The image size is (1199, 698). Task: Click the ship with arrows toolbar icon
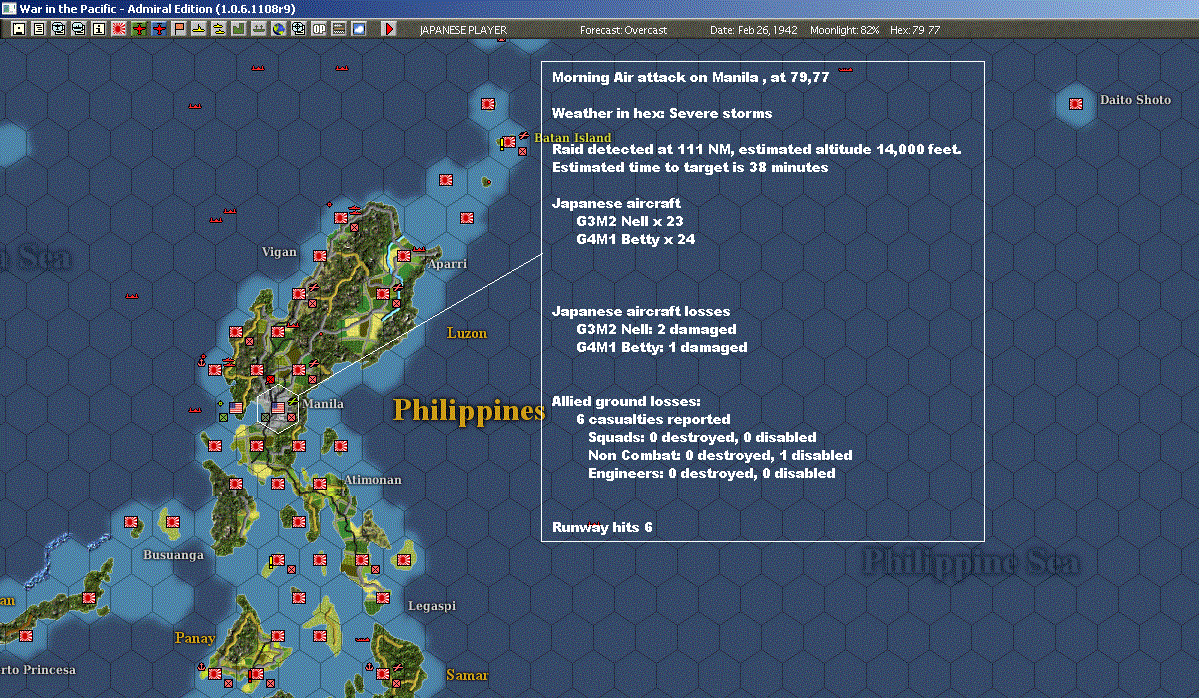click(258, 29)
